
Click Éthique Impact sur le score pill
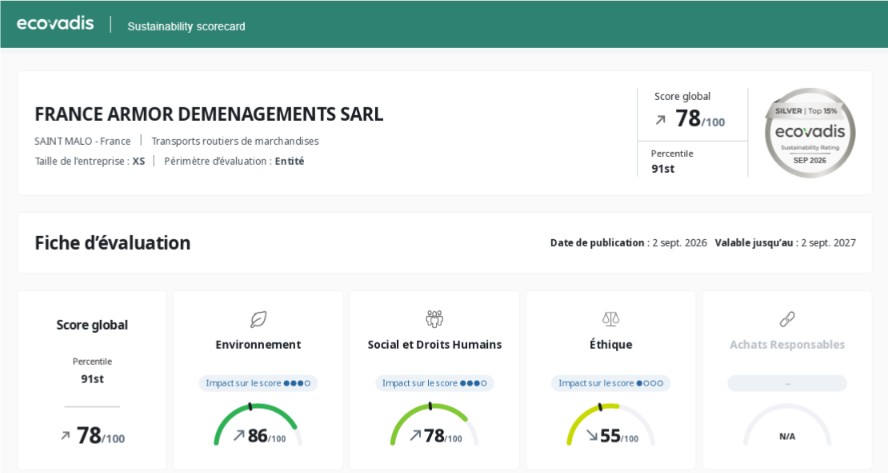[x=610, y=383]
